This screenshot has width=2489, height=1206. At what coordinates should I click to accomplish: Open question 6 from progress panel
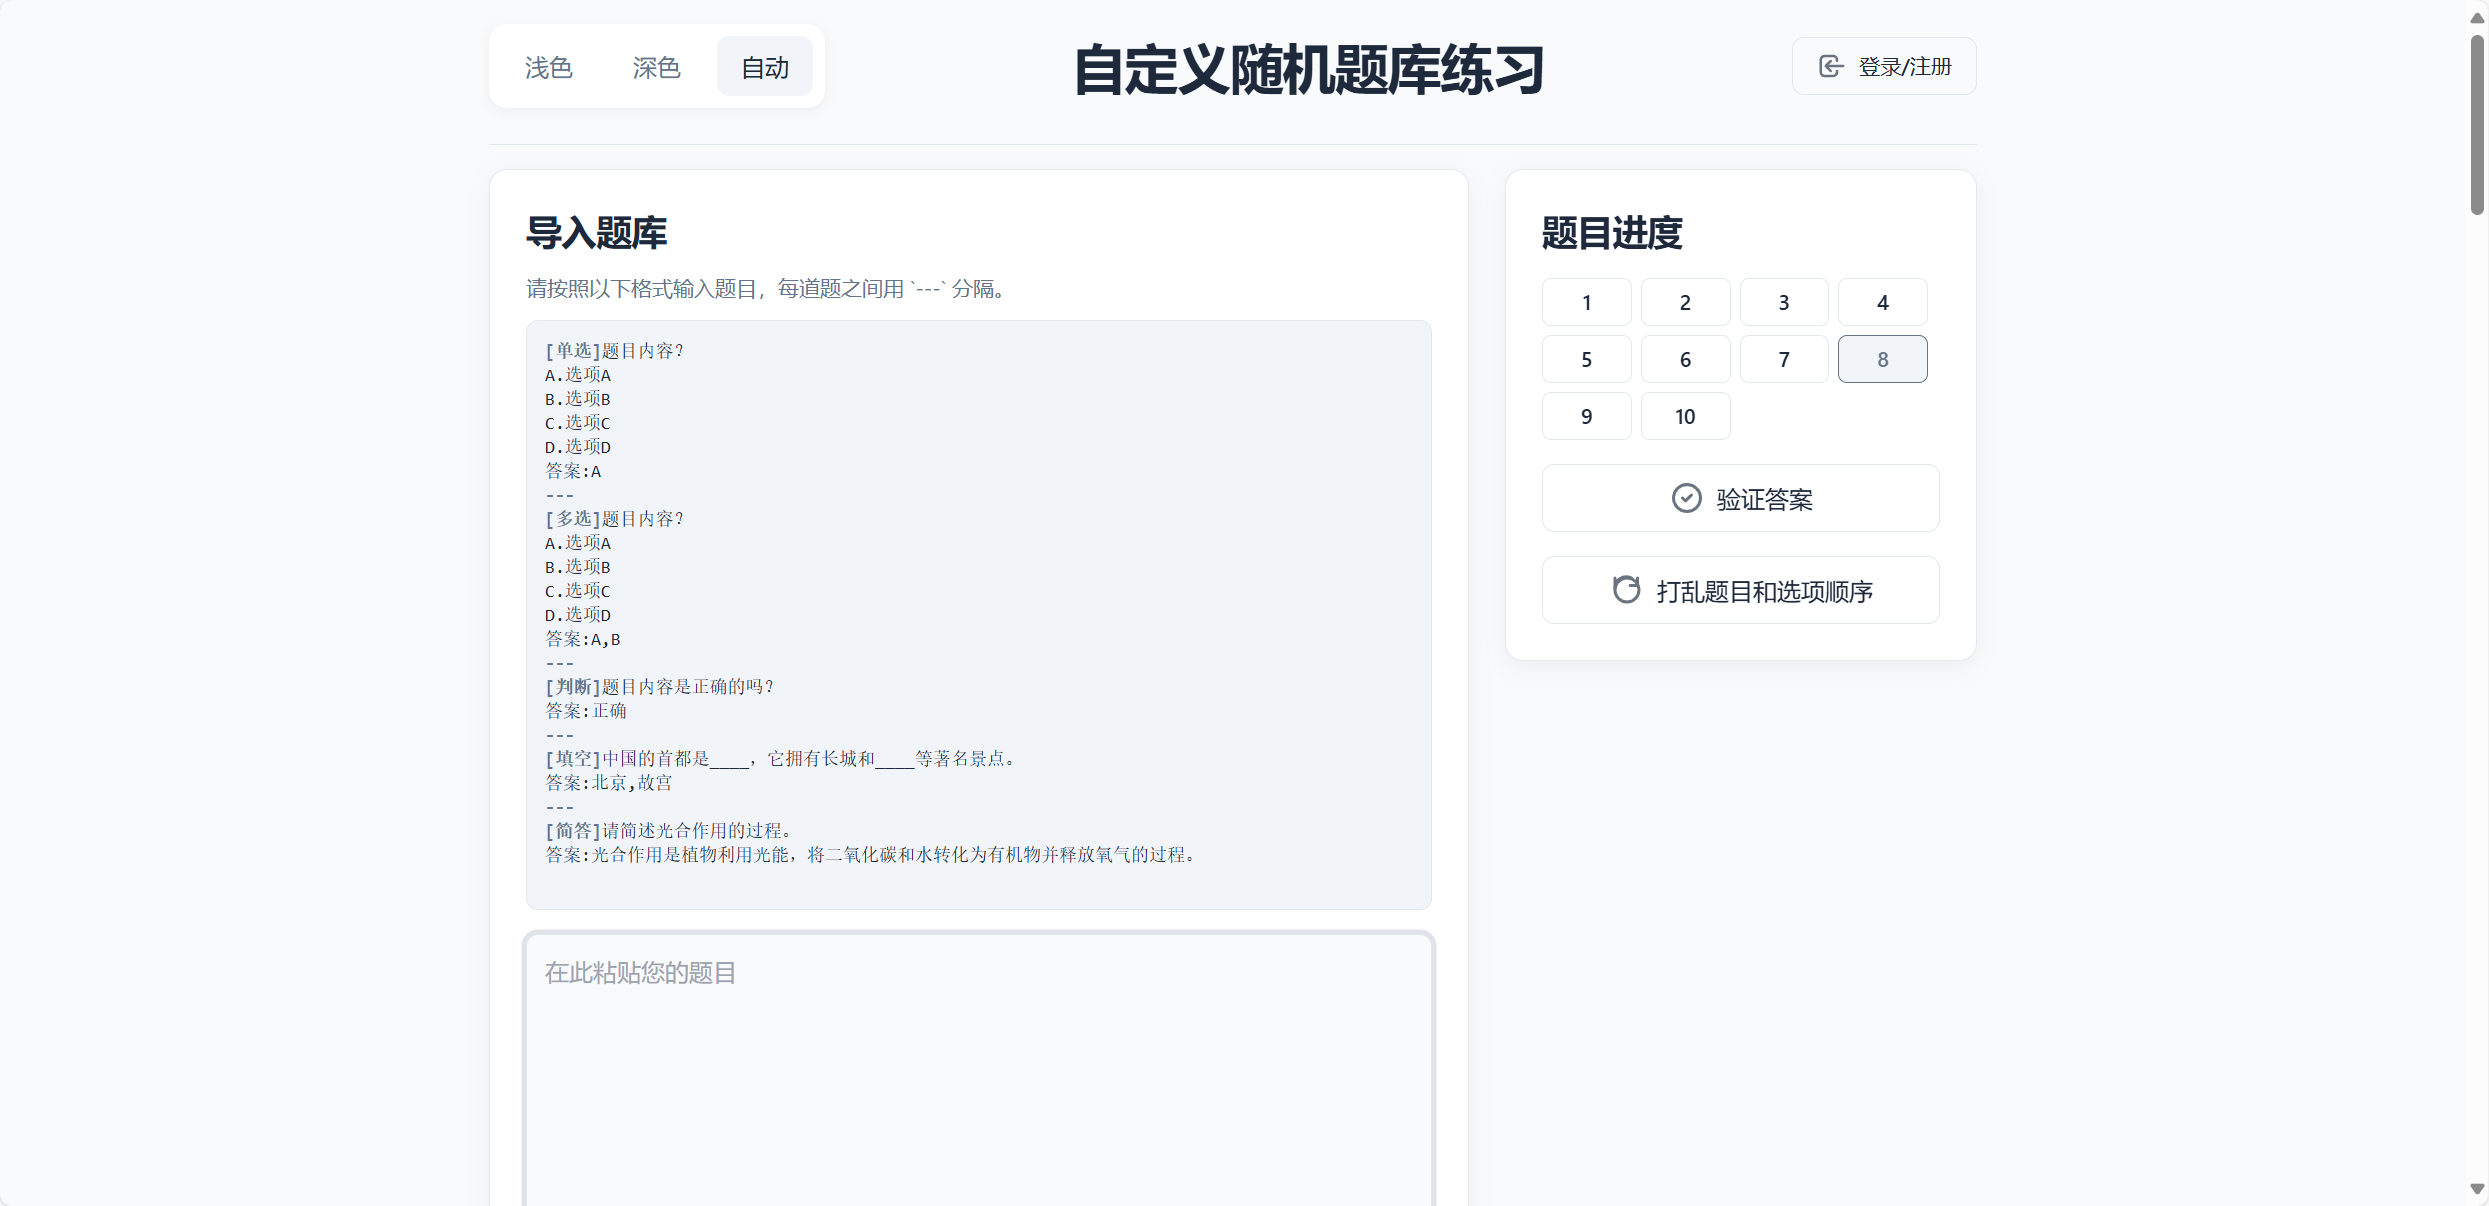(1685, 360)
